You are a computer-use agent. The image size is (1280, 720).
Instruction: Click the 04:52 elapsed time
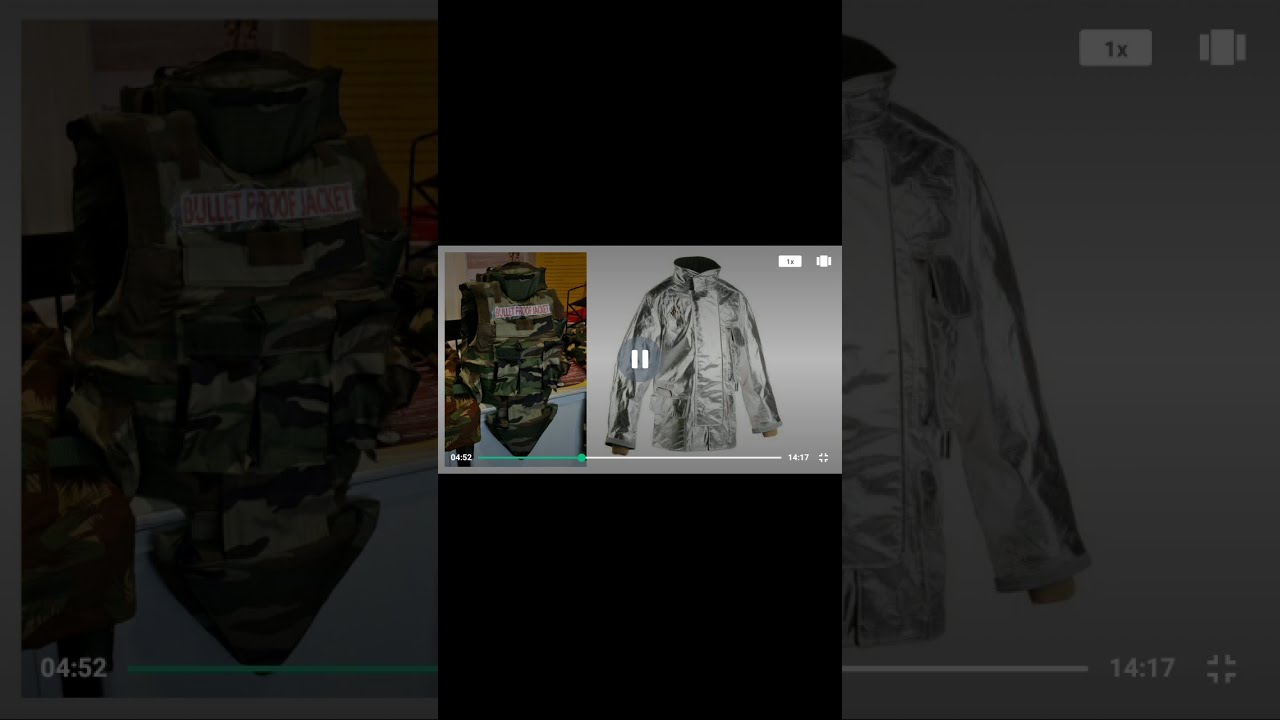click(461, 458)
